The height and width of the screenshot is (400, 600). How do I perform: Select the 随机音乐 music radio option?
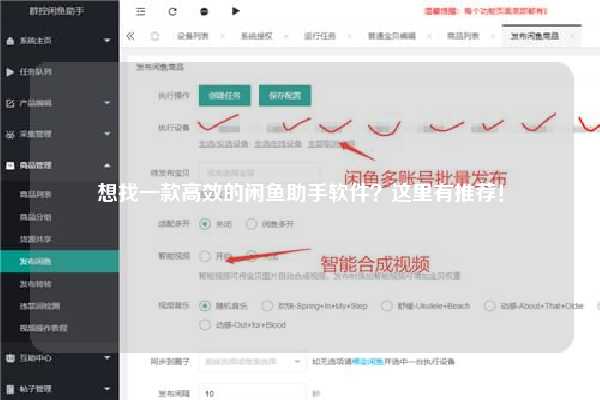[x=205, y=306]
